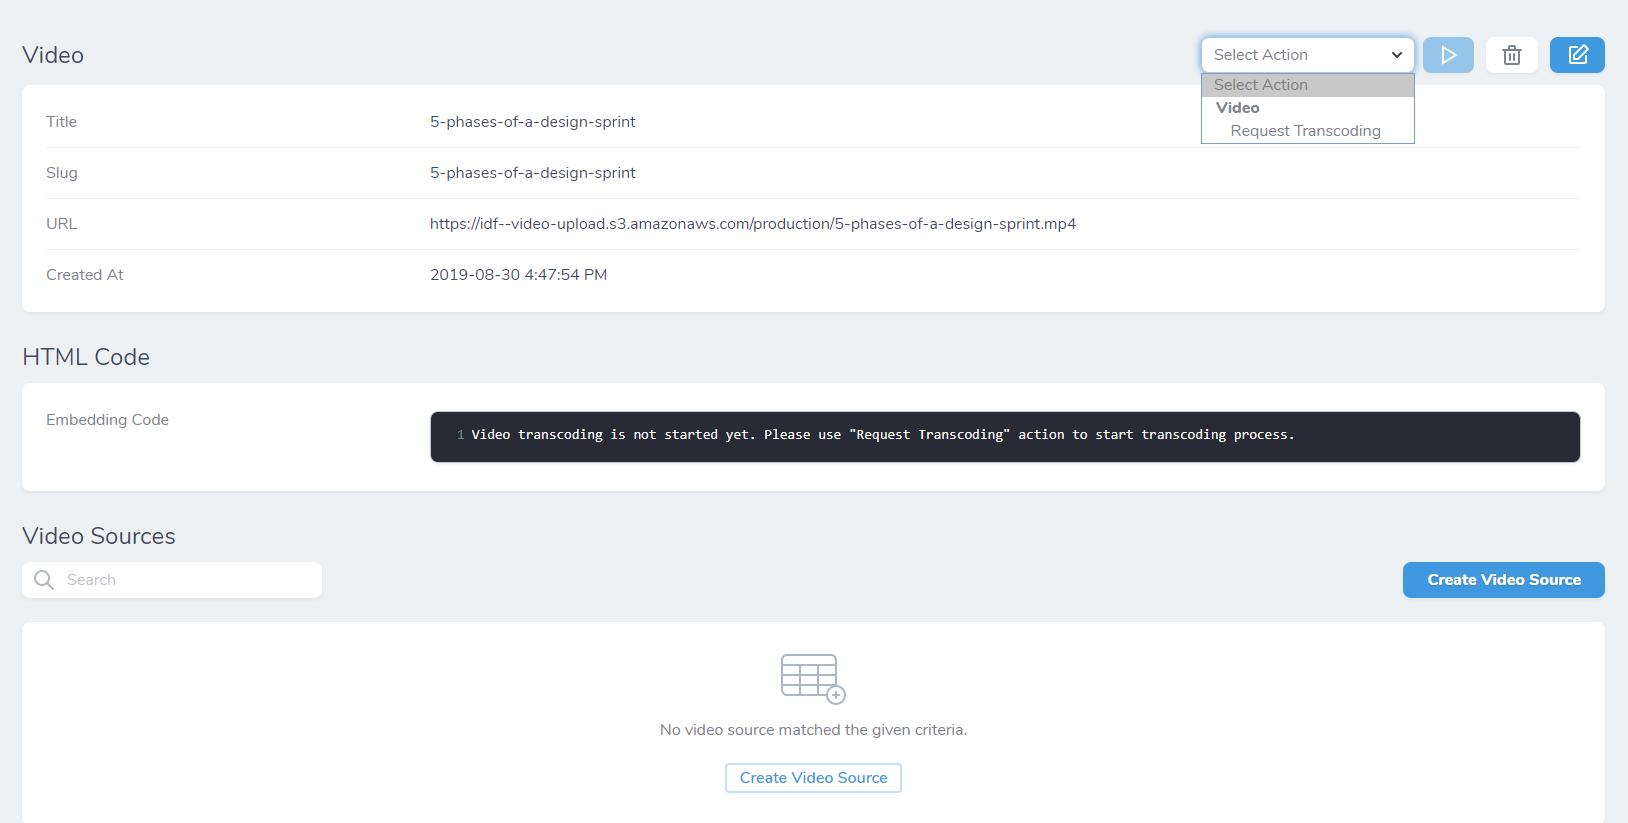Click the Video group label in dropdown
The height and width of the screenshot is (823, 1628).
pyautogui.click(x=1238, y=108)
